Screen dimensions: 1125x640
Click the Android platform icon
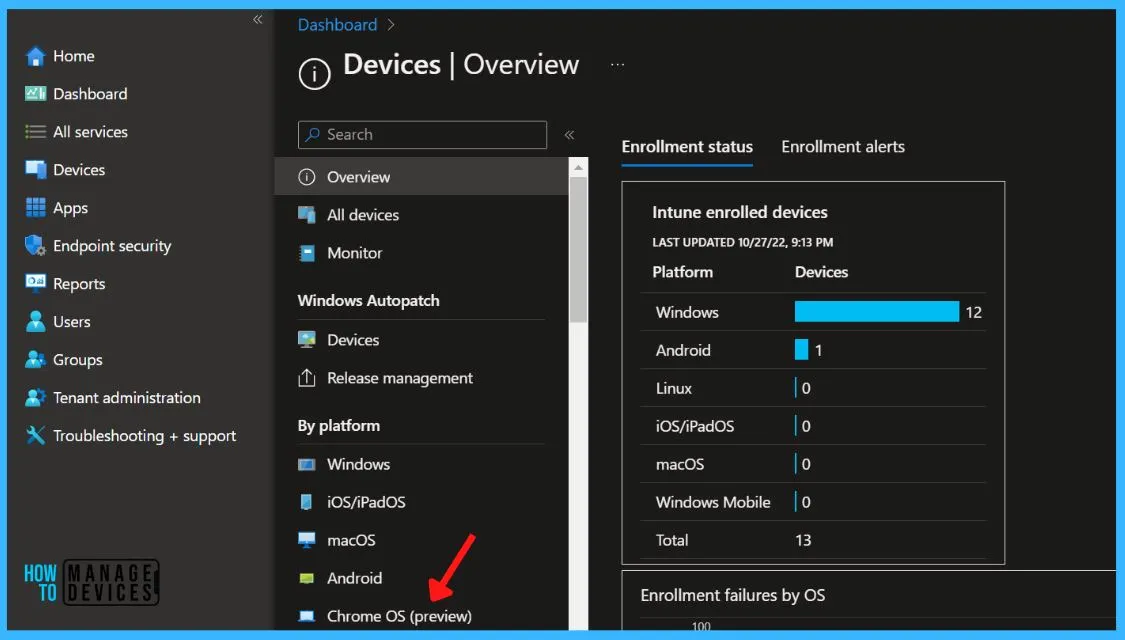click(306, 578)
